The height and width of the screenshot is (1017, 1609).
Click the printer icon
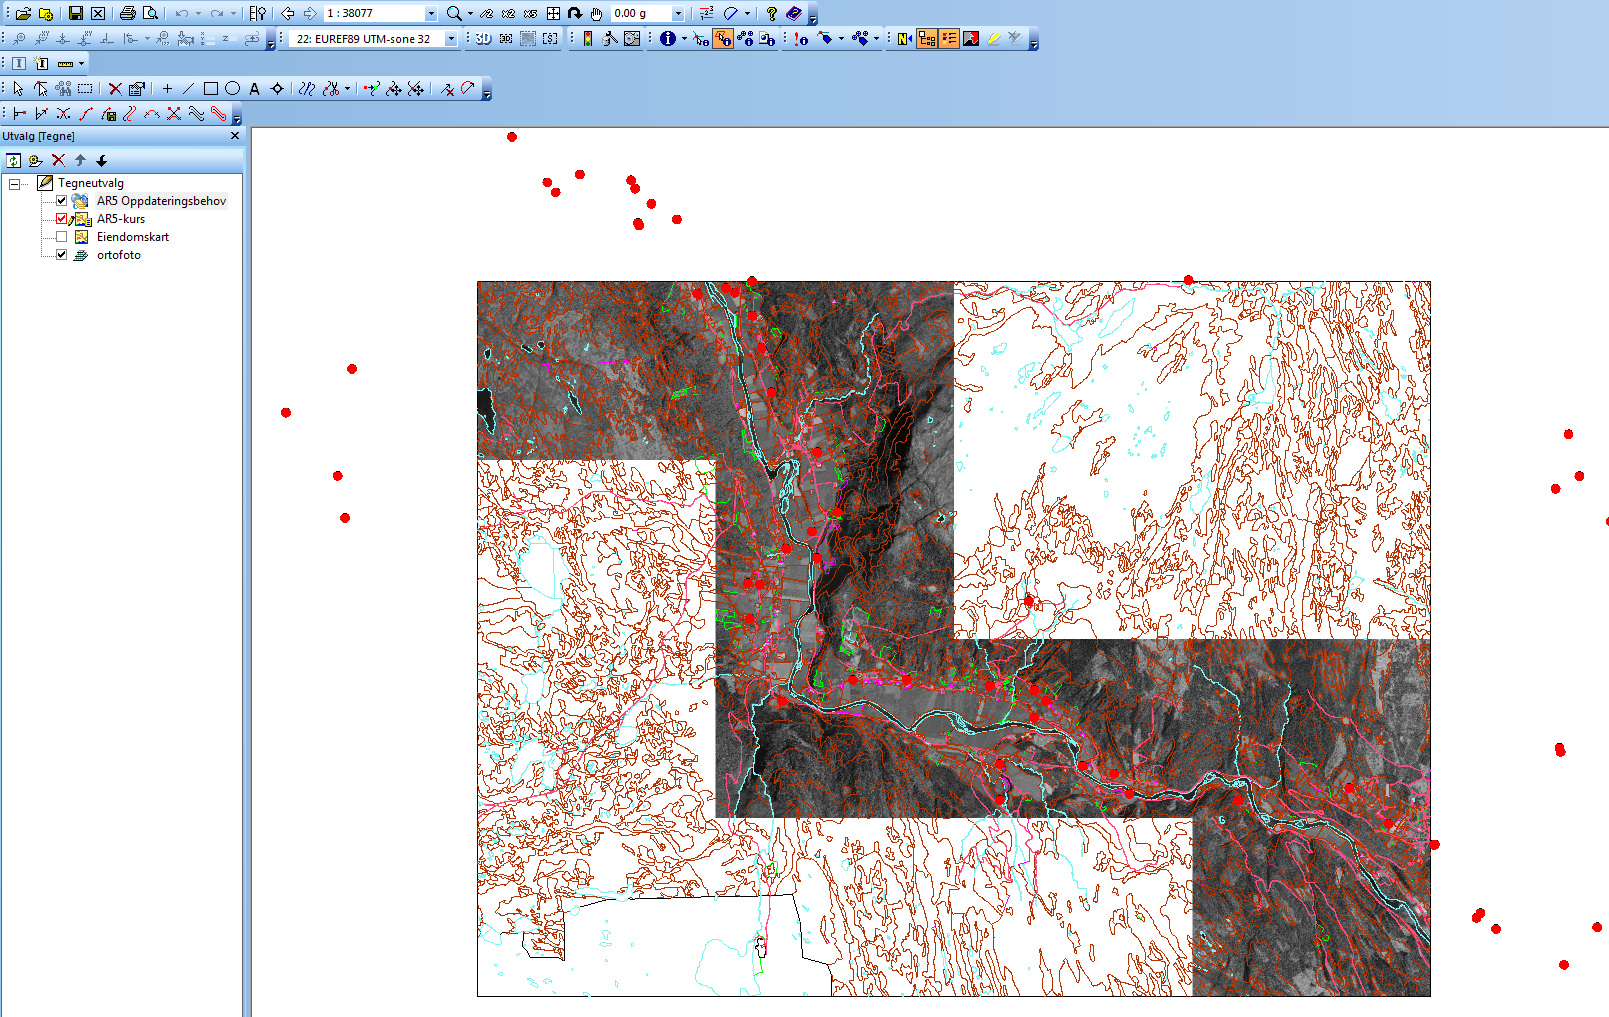coord(128,13)
